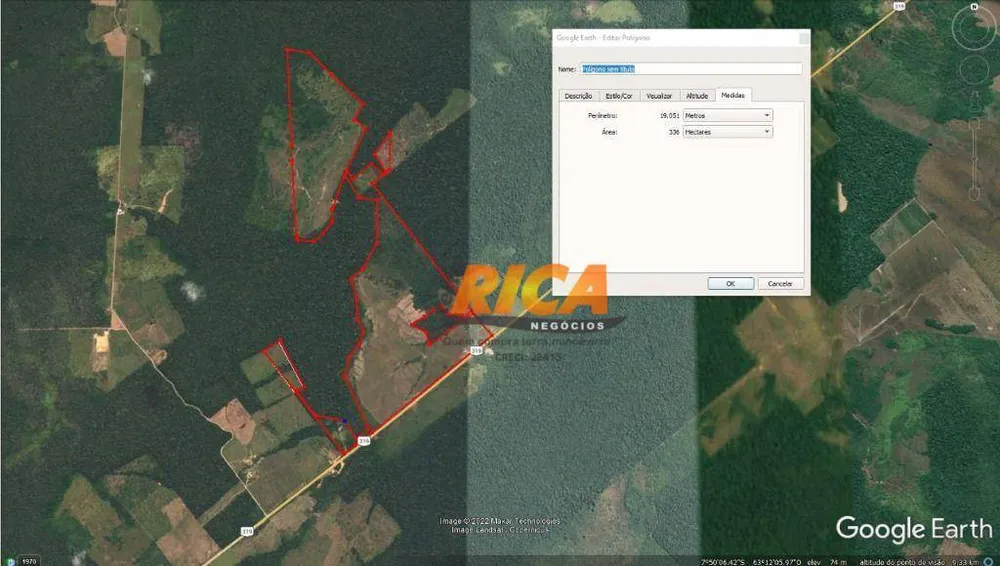Click the Cancelar button
The width and height of the screenshot is (1000, 566).
pos(780,283)
